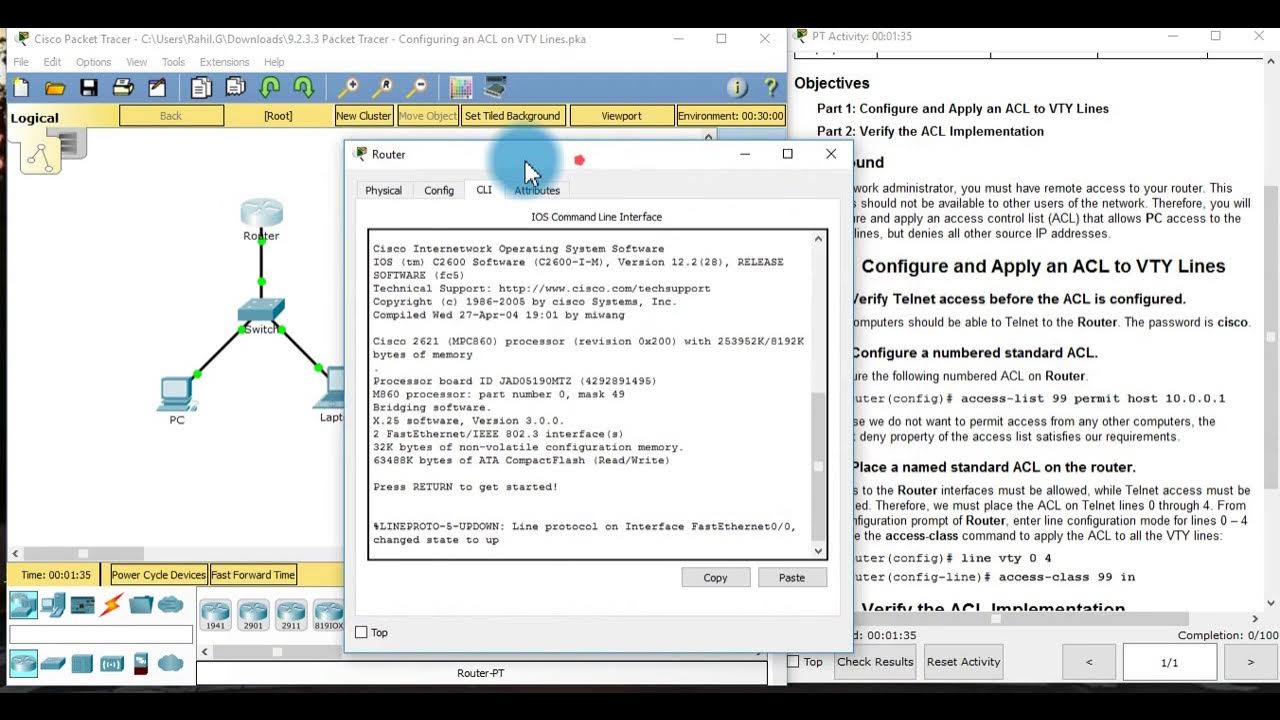Select Security subcategory icon
Screen dimensions: 1280x720
pos(141,663)
